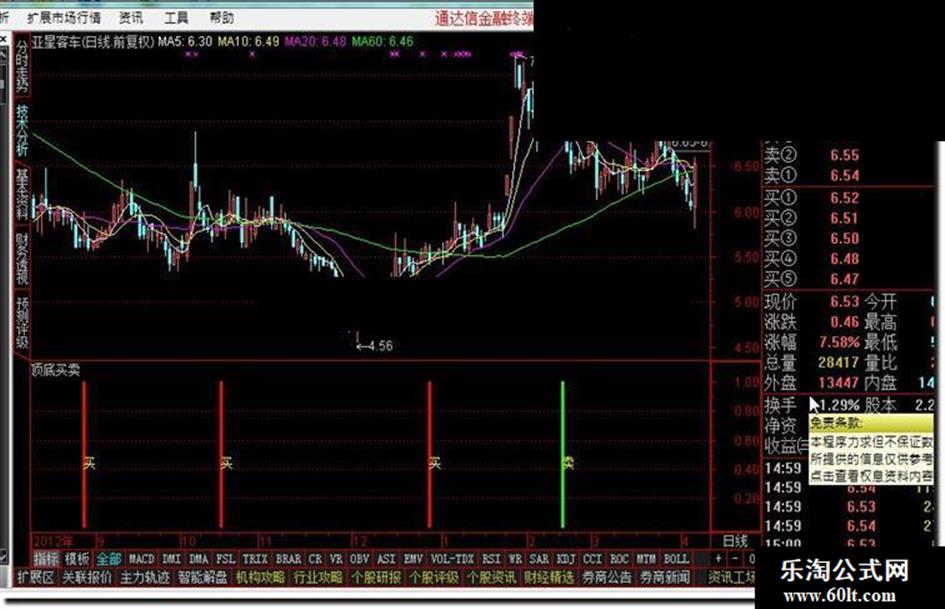Select the 全部 indicator filter
The width and height of the screenshot is (945, 609).
pyautogui.click(x=108, y=559)
